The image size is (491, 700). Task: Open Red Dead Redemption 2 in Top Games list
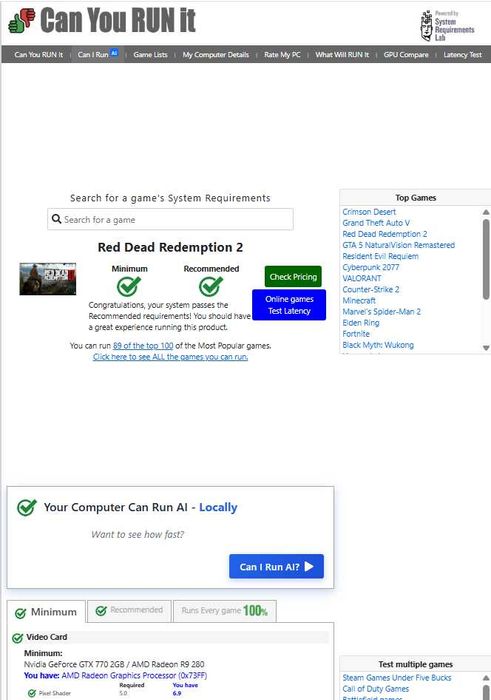pos(385,234)
